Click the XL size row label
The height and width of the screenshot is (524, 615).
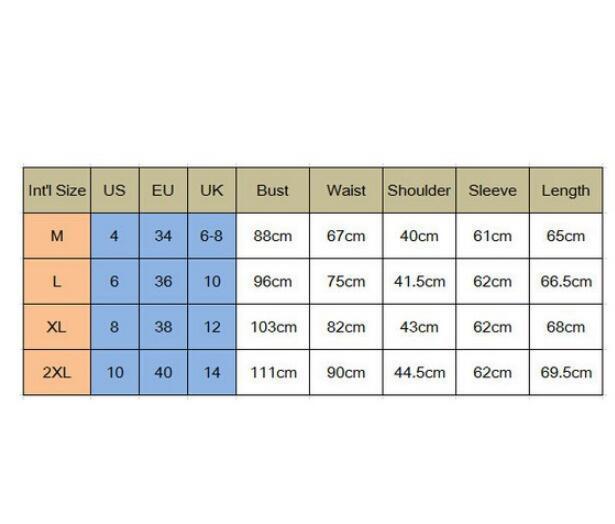pyautogui.click(x=57, y=327)
